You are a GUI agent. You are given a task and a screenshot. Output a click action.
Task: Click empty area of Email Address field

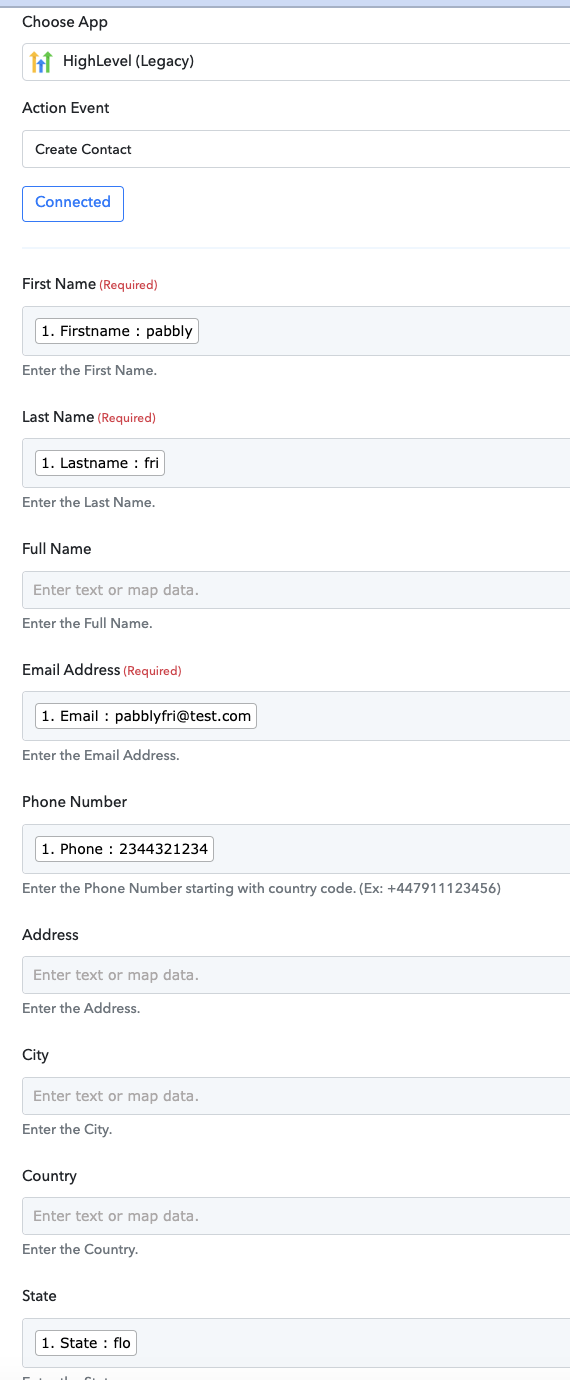pos(414,716)
